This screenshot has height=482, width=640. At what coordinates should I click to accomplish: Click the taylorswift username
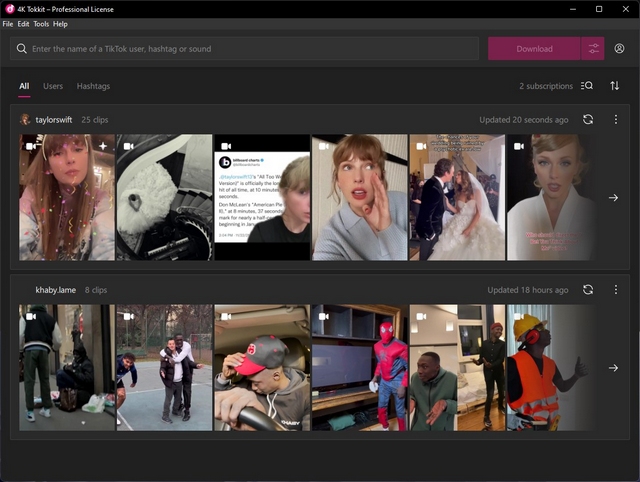tap(53, 120)
